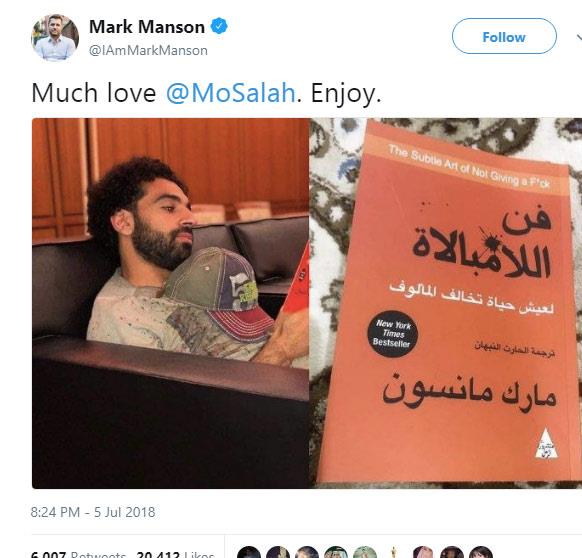Expand tweet options chevron beside Follow
The height and width of the screenshot is (558, 582).
coord(579,37)
